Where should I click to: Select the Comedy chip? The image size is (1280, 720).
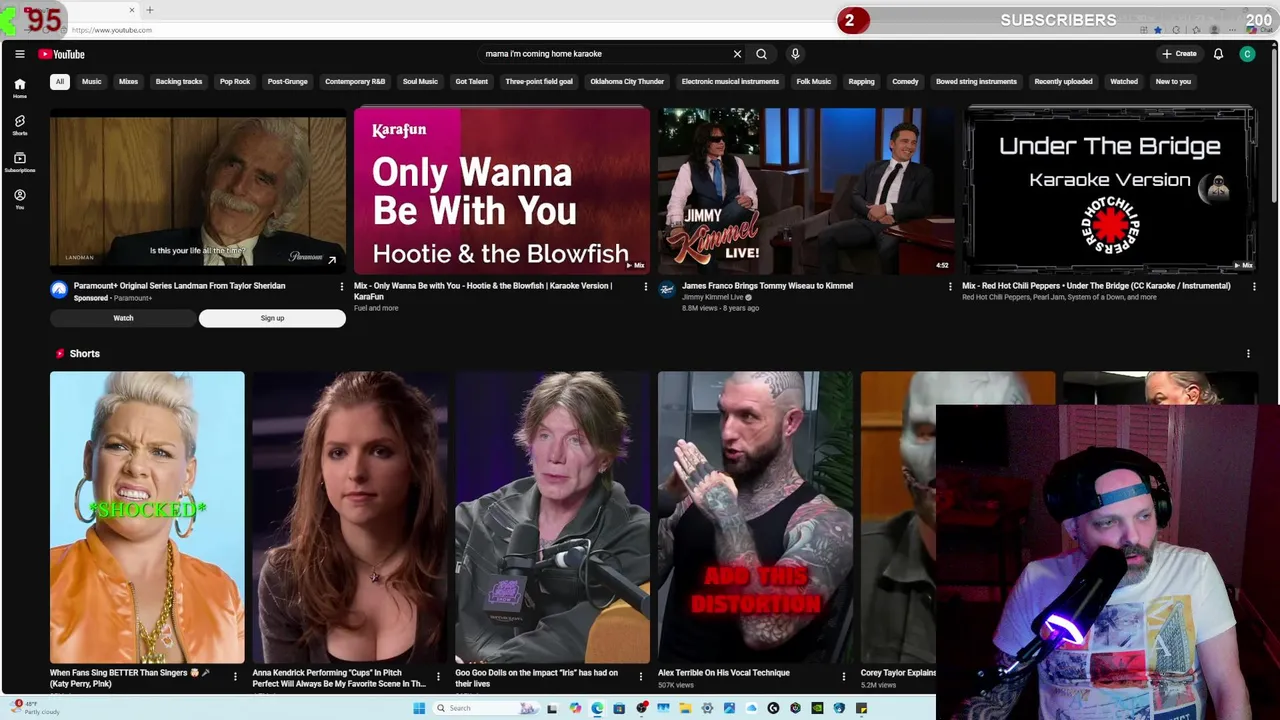click(x=905, y=82)
